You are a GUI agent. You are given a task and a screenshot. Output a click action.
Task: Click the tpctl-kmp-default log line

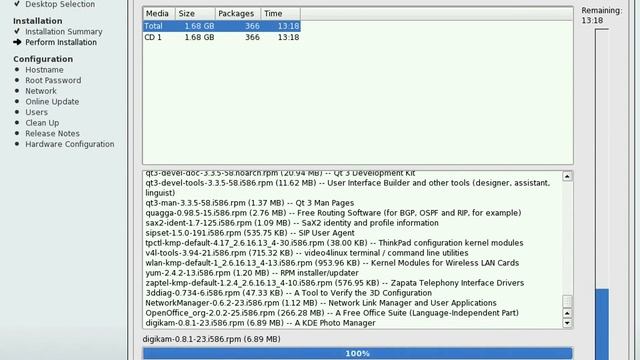pos(334,243)
